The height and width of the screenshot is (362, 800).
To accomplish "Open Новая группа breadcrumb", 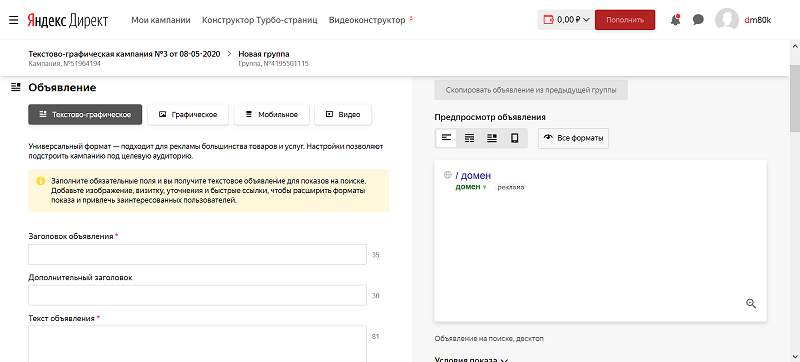I will 264,54.
